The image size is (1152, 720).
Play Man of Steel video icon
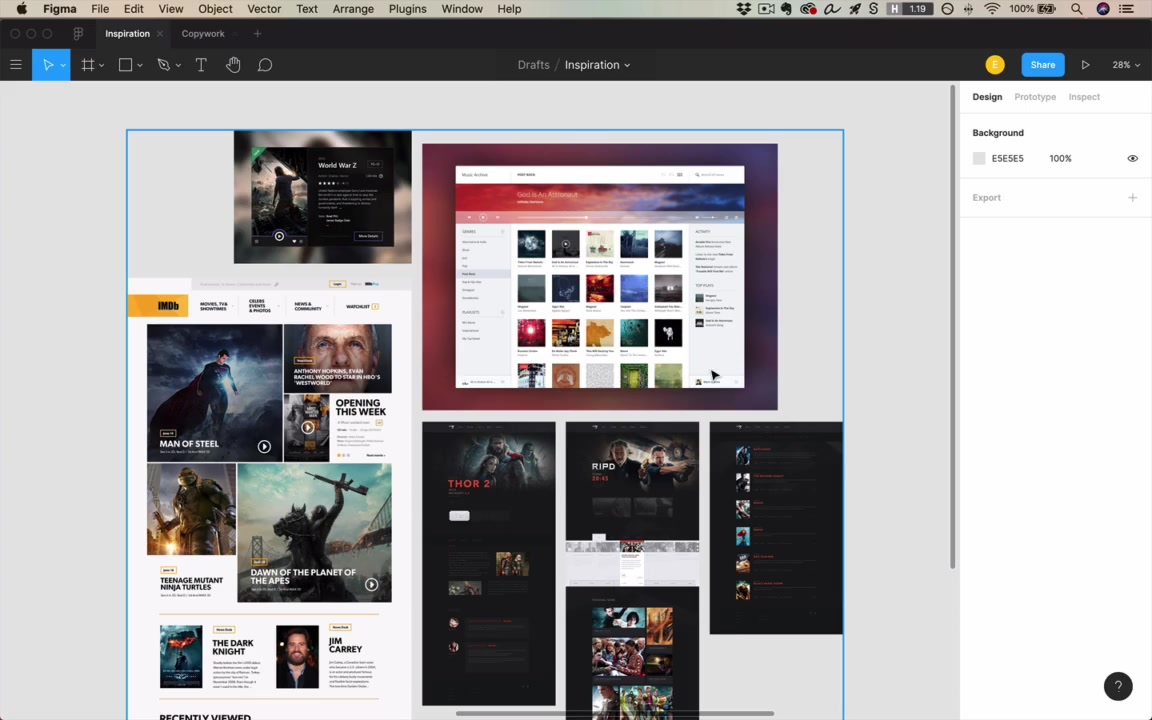(x=264, y=446)
